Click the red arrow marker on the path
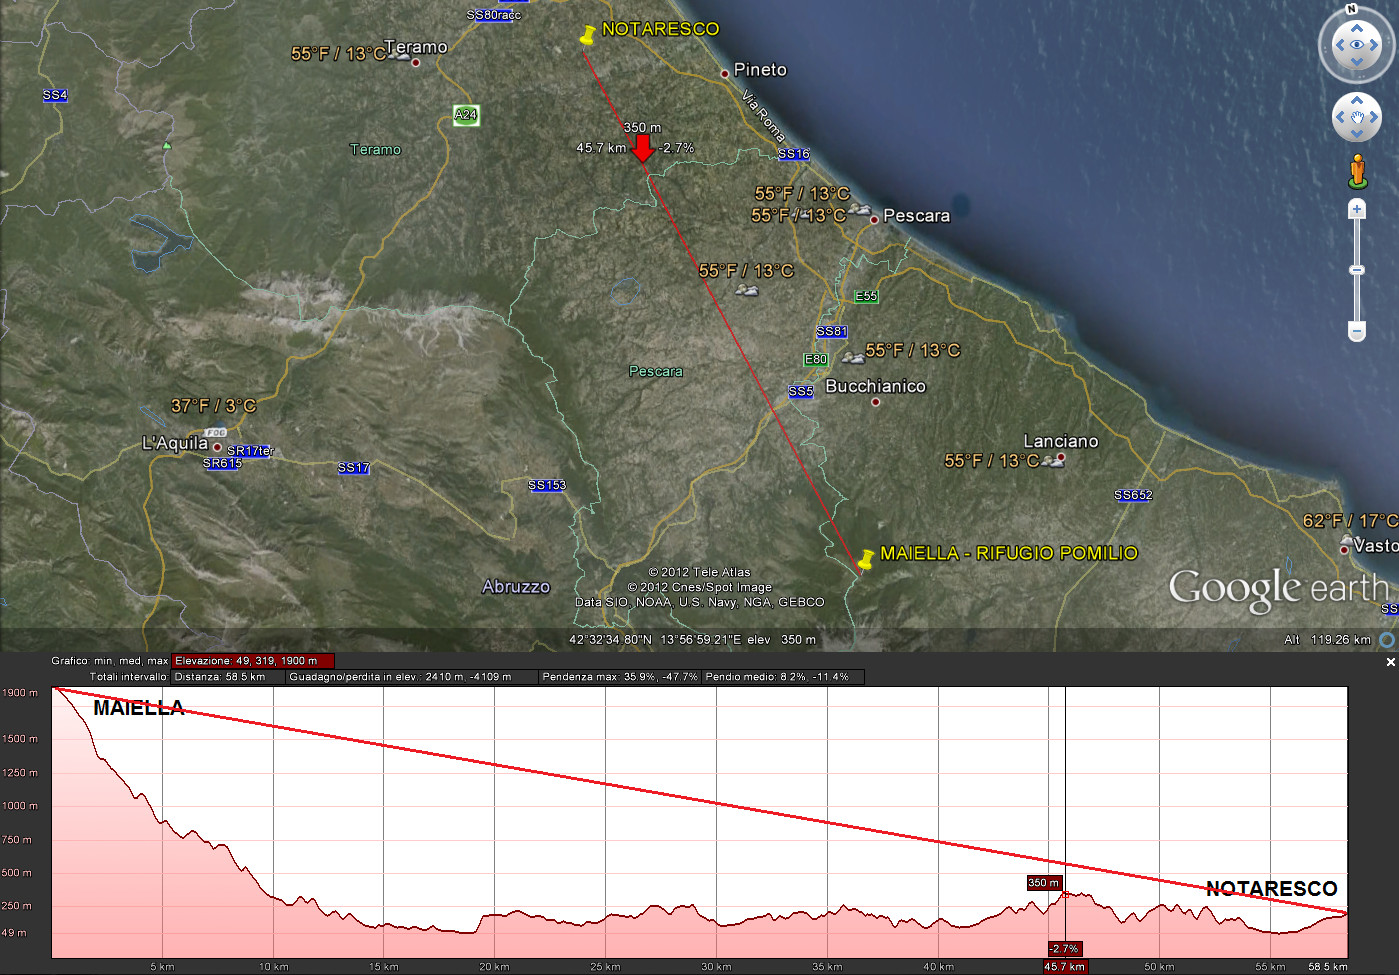The height and width of the screenshot is (975, 1399). click(x=643, y=149)
